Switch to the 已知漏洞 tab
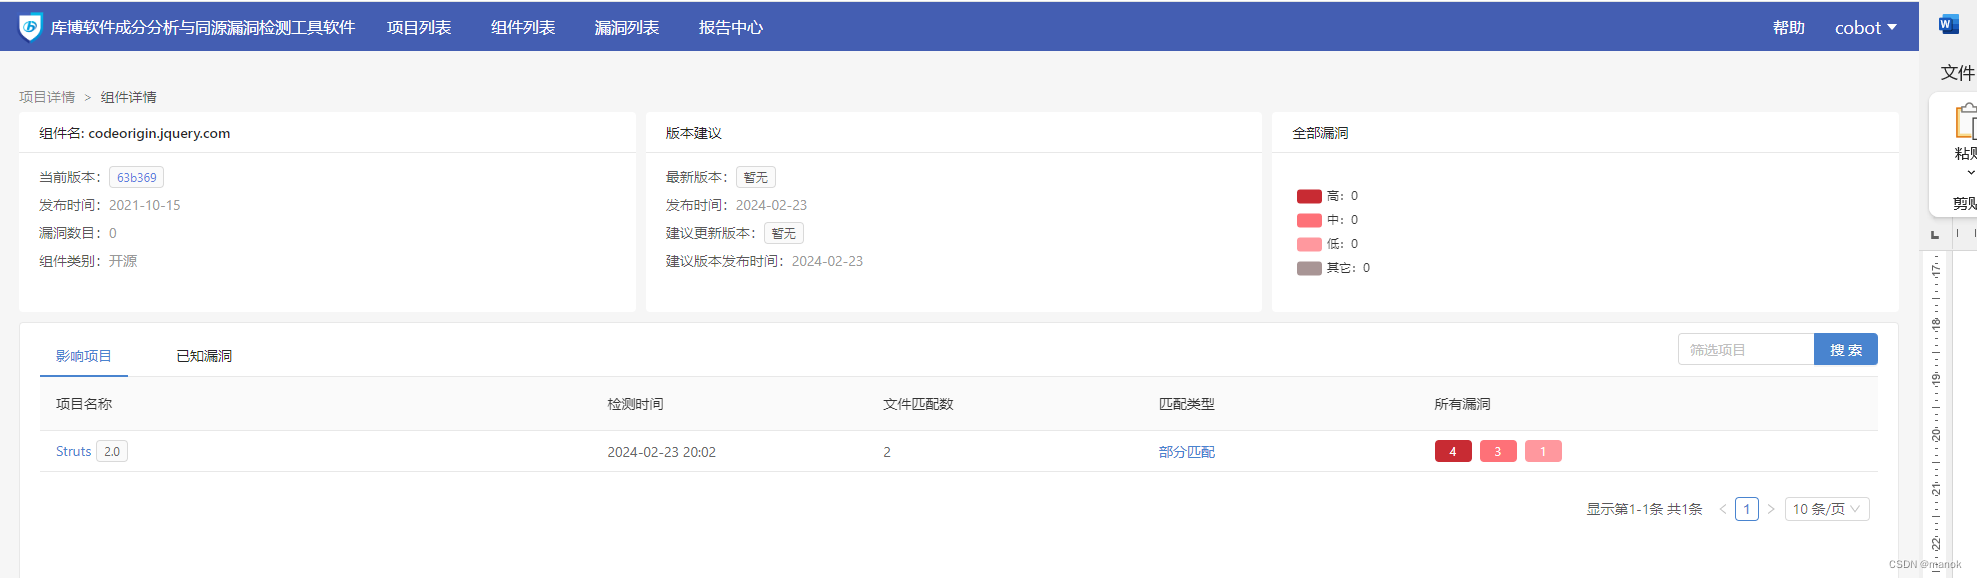This screenshot has width=1977, height=578. point(204,356)
